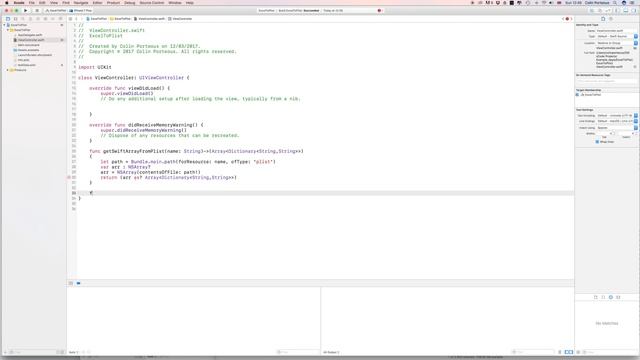Screen dimensions: 640x360
Task: Open the Debug menu
Action: click(129, 3)
